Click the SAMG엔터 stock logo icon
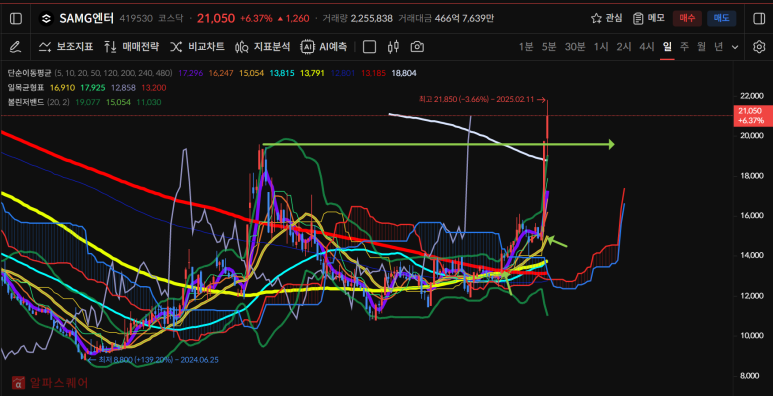The image size is (773, 396). tap(46, 19)
